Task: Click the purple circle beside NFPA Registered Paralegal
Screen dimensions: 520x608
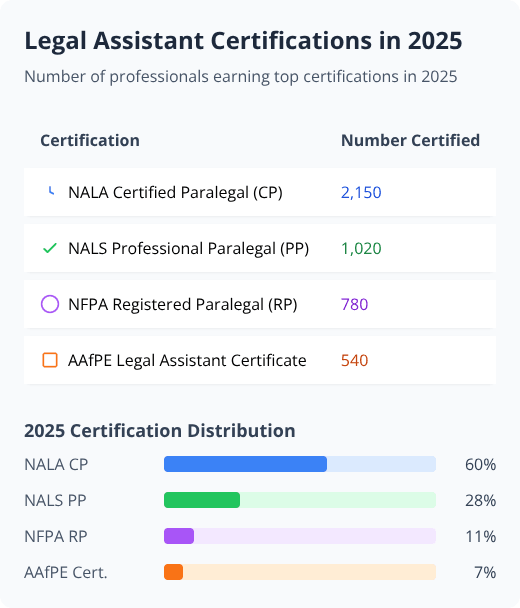Action: tap(50, 304)
